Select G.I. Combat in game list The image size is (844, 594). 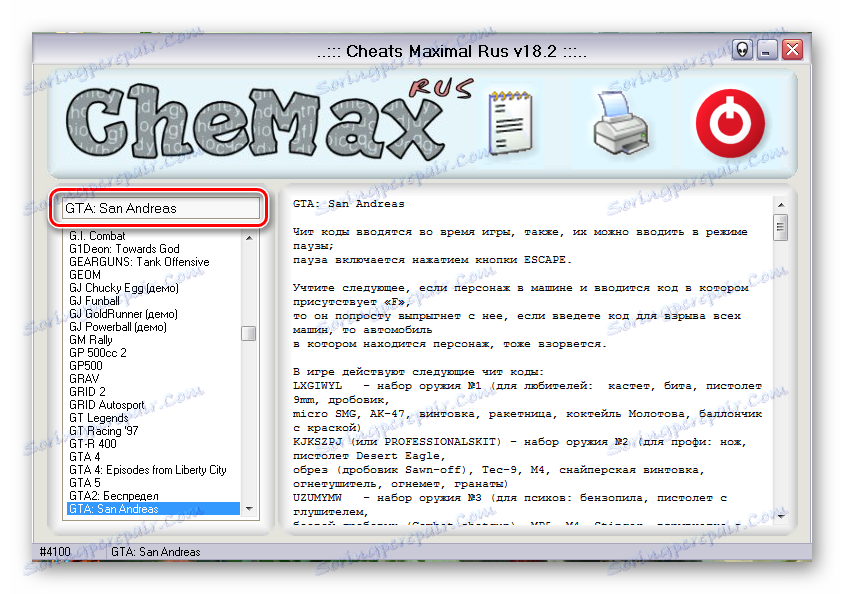tap(97, 236)
